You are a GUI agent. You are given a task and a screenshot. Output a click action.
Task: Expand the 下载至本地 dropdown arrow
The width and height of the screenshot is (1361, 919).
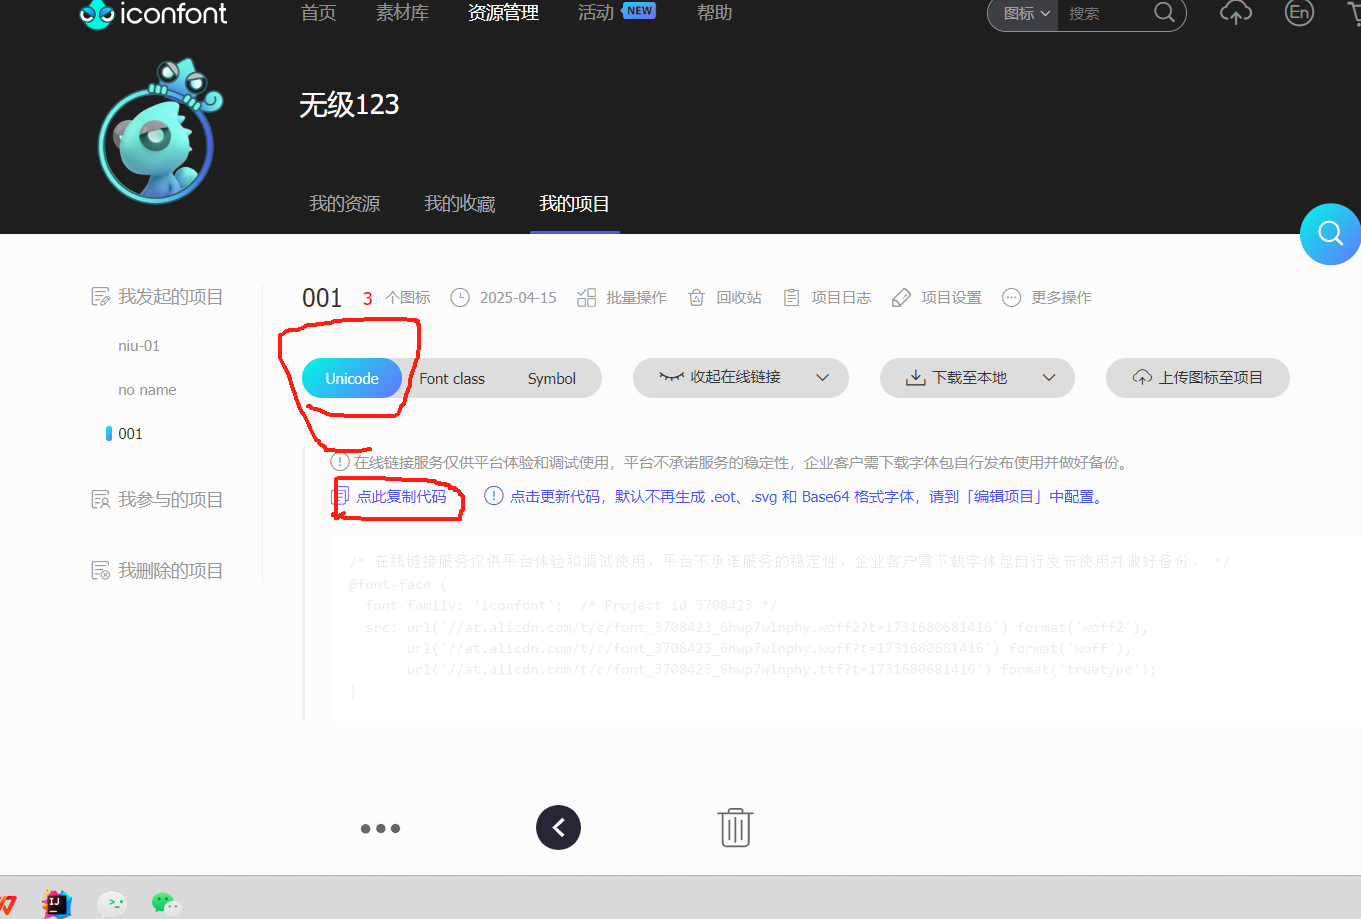(x=1049, y=378)
